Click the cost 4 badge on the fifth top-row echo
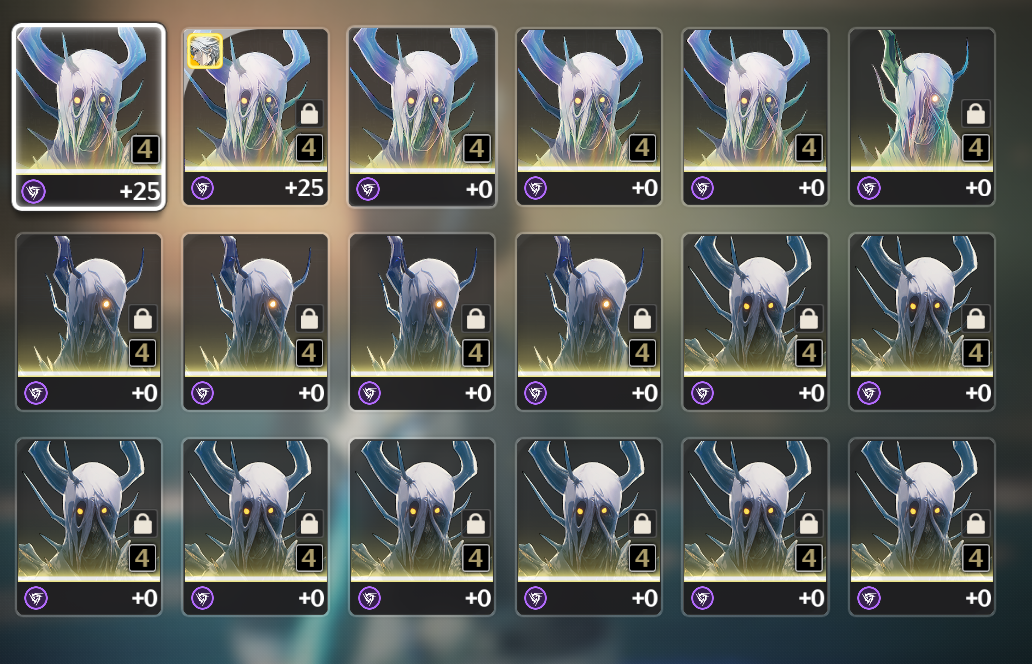Screen dimensions: 1032x664 tap(809, 148)
